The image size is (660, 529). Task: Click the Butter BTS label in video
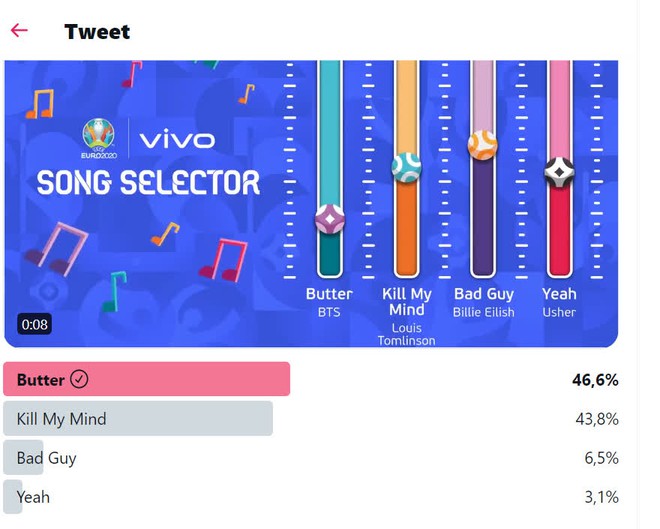click(x=329, y=302)
